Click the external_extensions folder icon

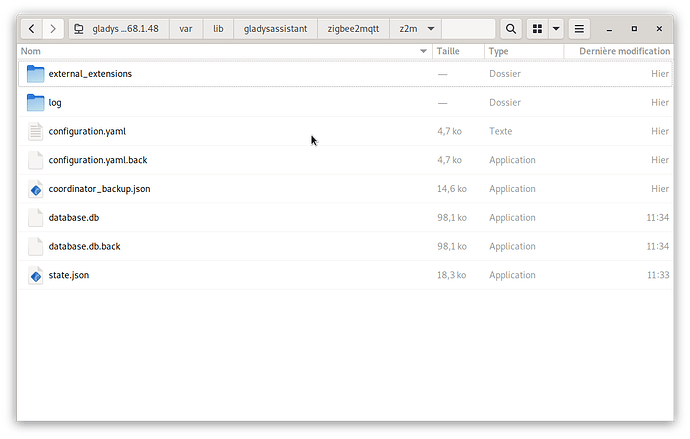(x=35, y=74)
